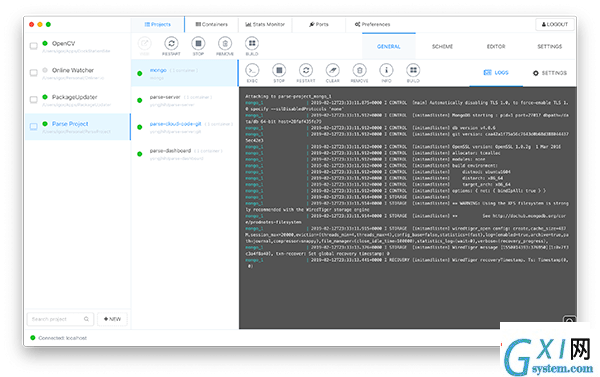This screenshot has height=377, width=600.
Task: Select the PackageUpdater project row
Action: (78, 100)
